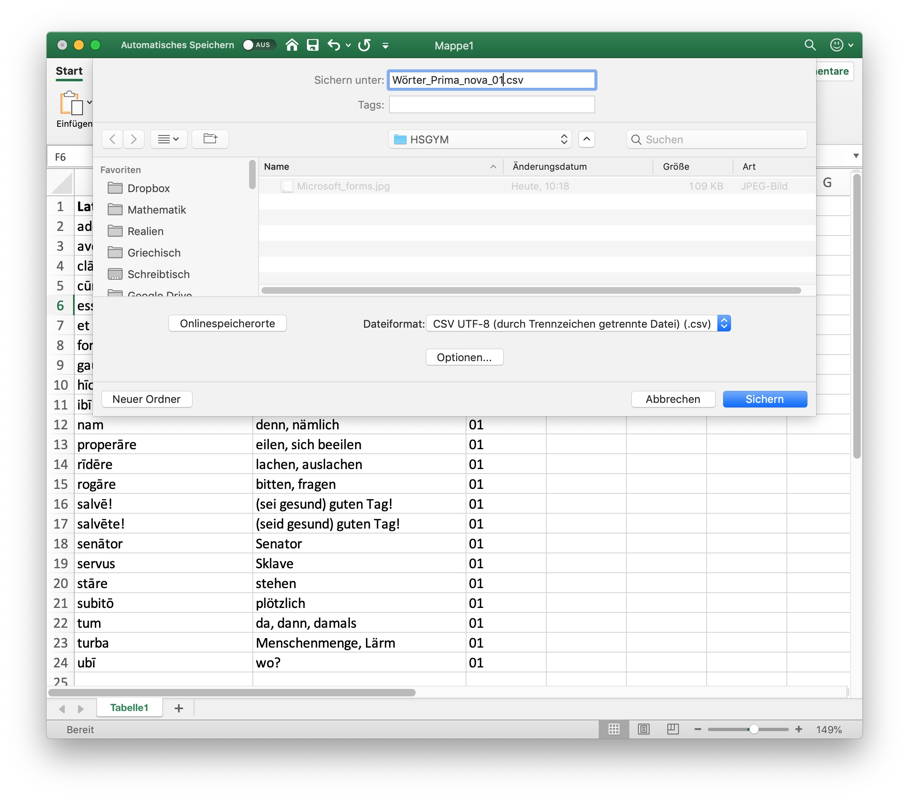Click the Abbrechen button
Screen dimensions: 909x800
[672, 399]
